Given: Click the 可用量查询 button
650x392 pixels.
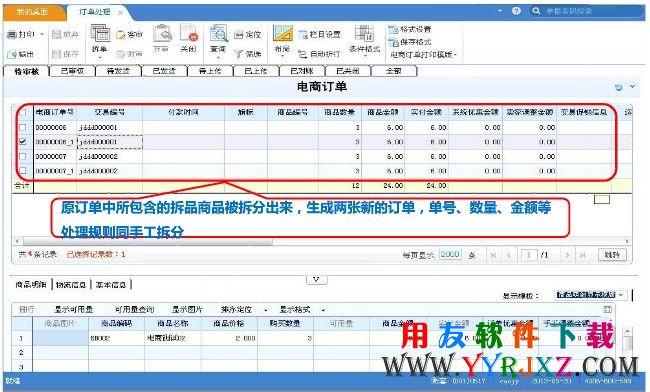Looking at the screenshot, I should [134, 310].
